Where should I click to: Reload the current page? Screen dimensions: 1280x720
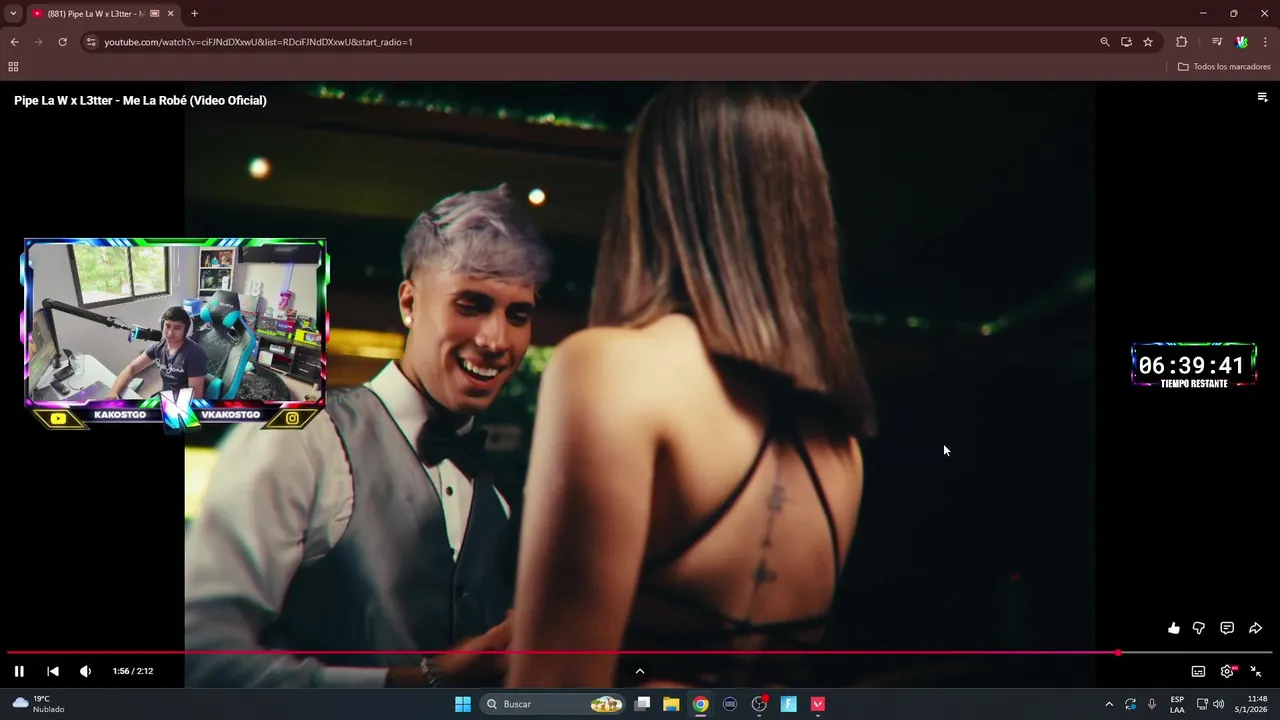click(62, 42)
